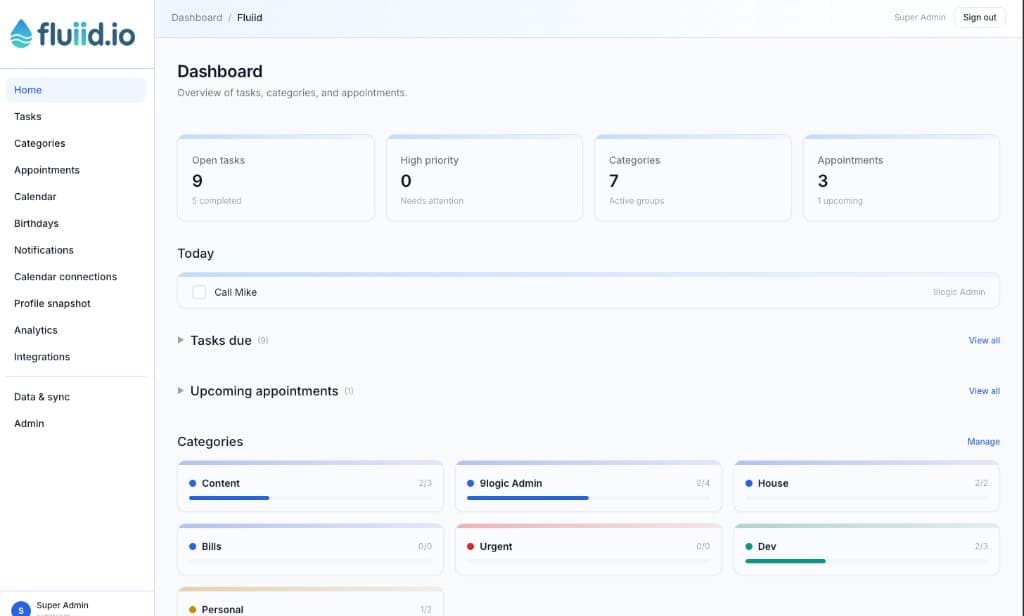
Task: Open the Birthdays page
Action: (36, 223)
